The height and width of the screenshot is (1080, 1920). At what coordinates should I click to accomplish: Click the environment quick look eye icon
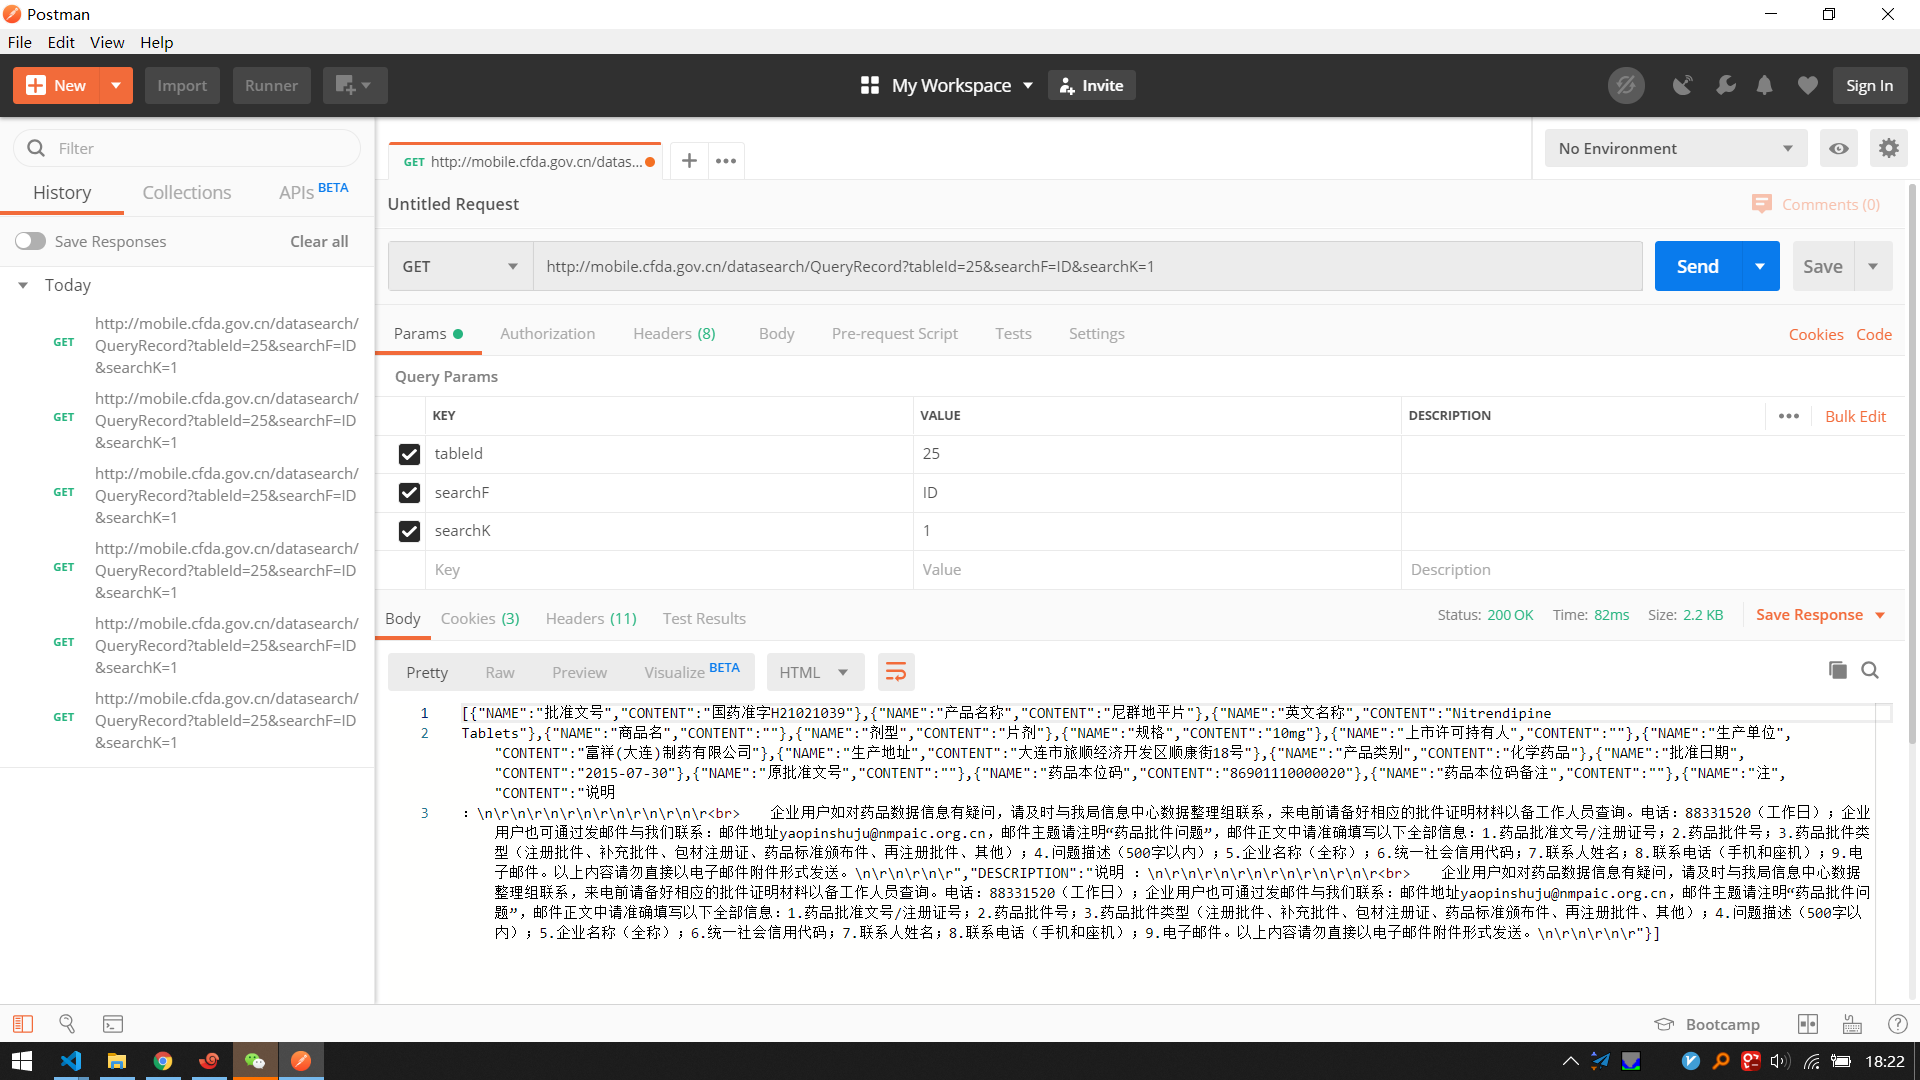(1839, 148)
